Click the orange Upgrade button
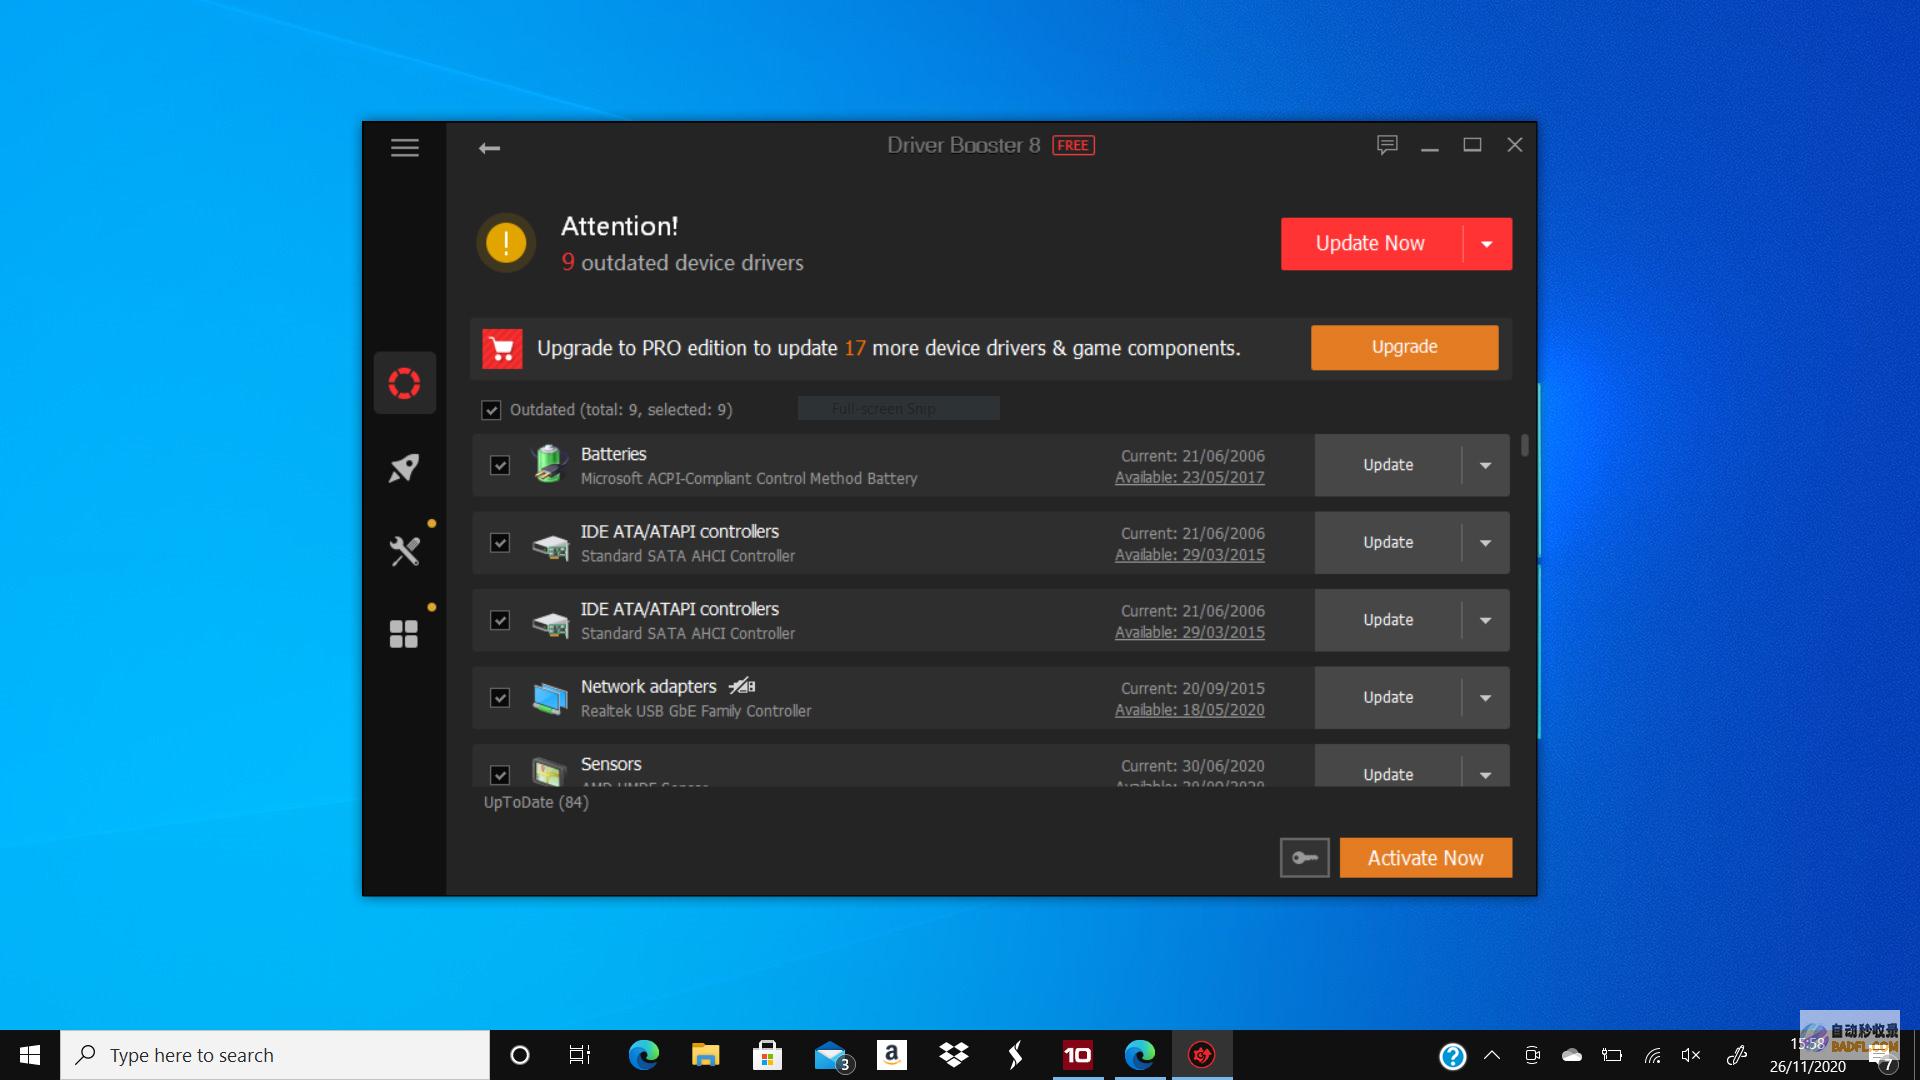This screenshot has height=1080, width=1920. [1404, 347]
